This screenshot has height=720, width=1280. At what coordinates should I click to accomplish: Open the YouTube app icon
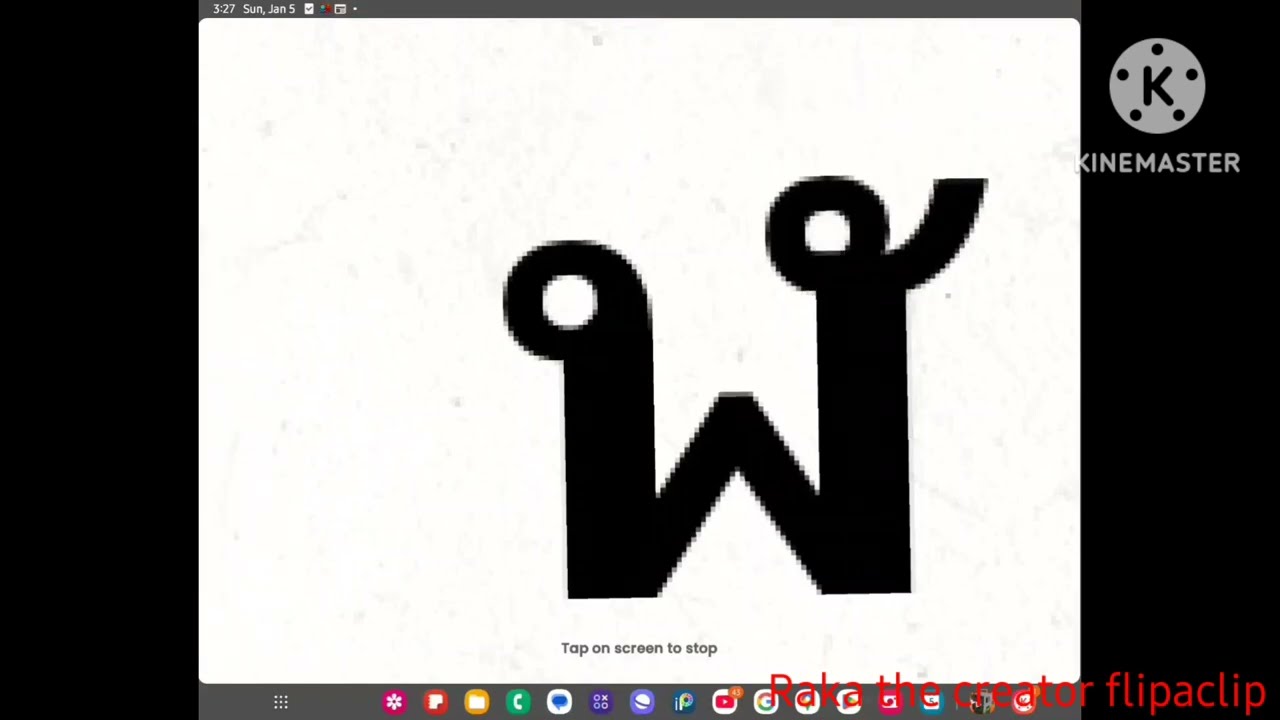tap(725, 702)
